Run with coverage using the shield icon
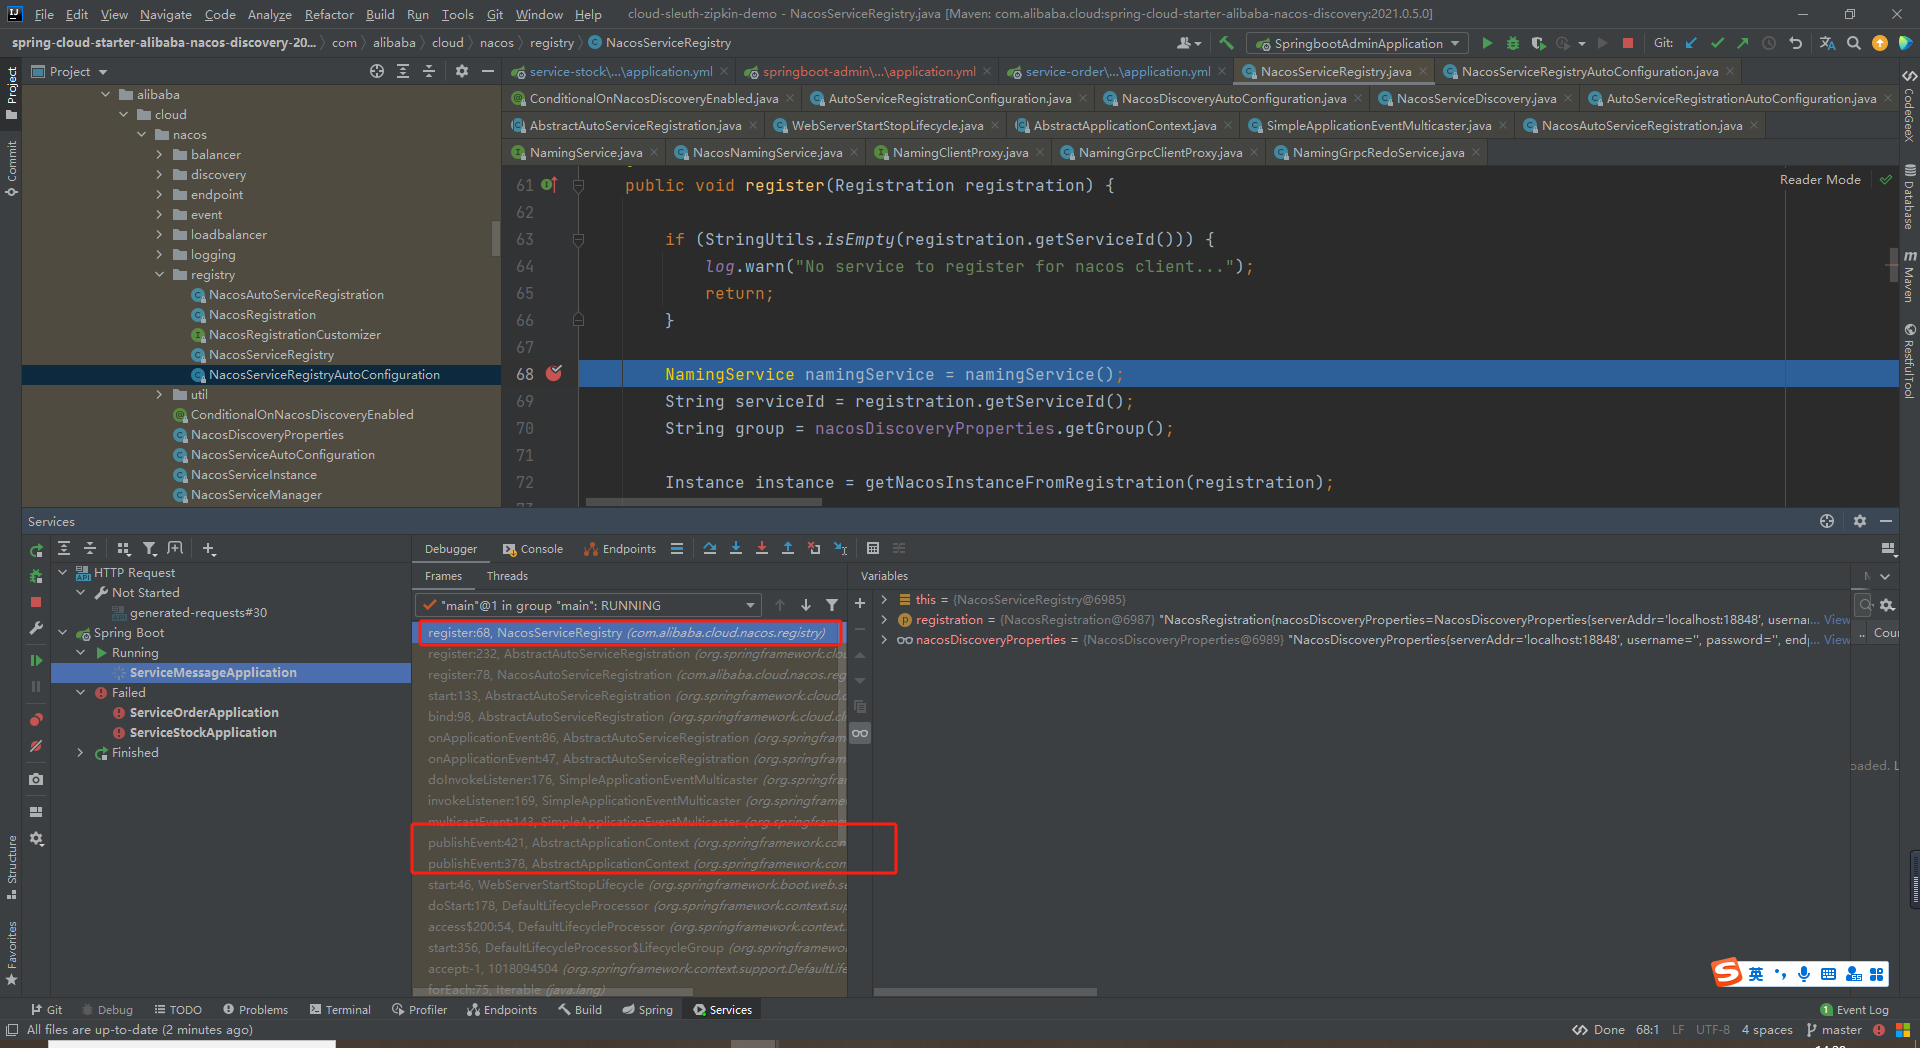Viewport: 1920px width, 1048px height. click(1538, 43)
